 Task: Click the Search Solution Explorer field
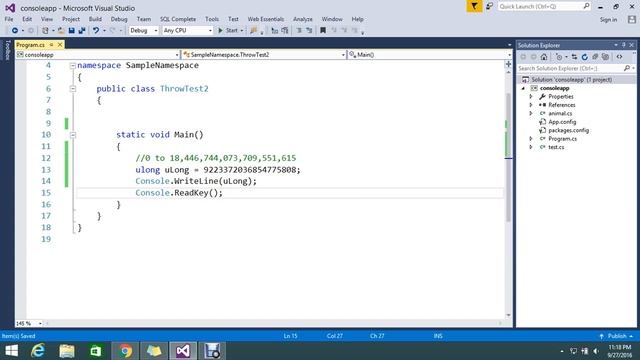[576, 69]
